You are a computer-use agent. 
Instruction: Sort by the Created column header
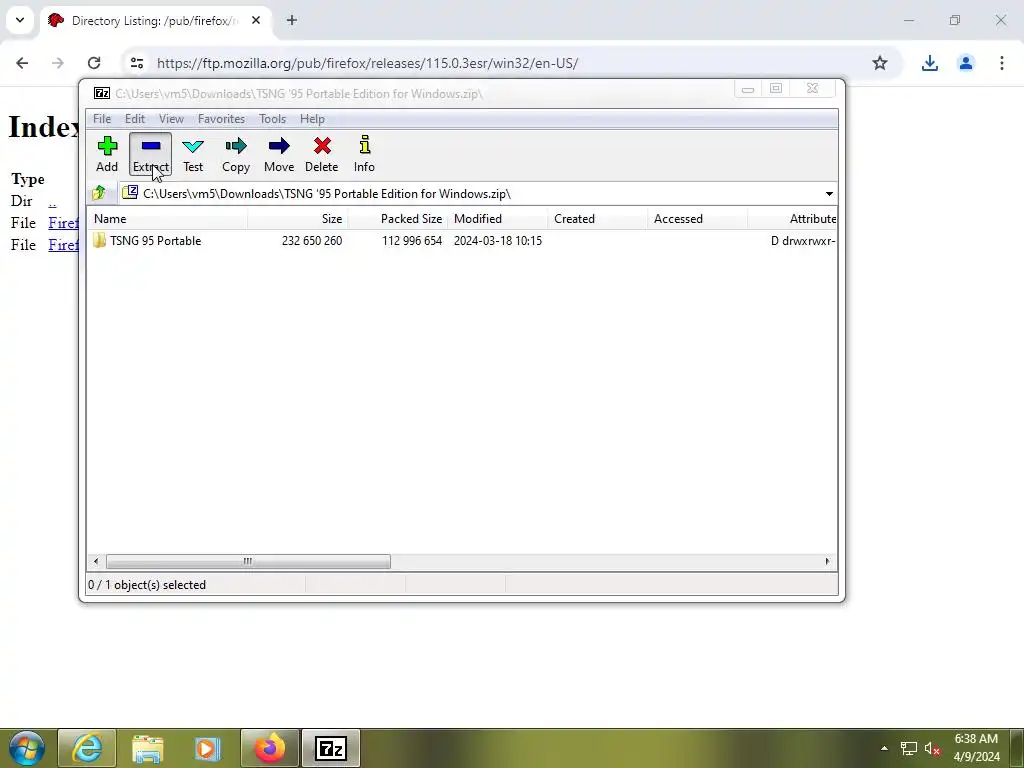click(x=598, y=219)
